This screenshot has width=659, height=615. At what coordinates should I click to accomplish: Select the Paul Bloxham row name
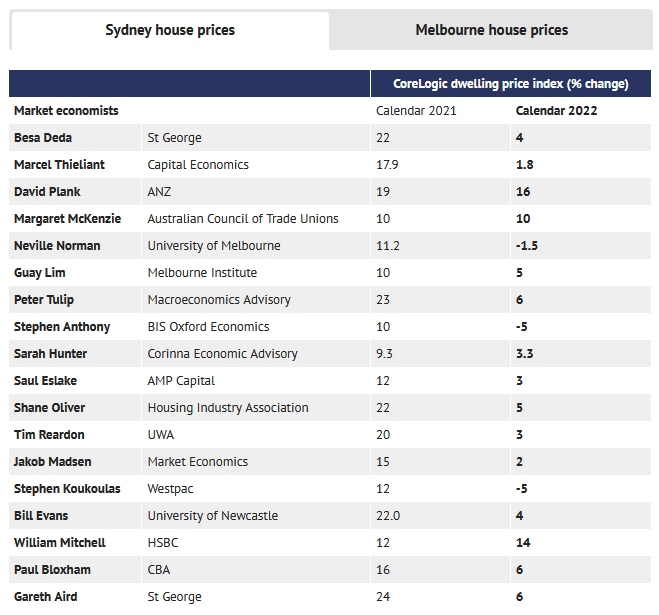coord(52,570)
